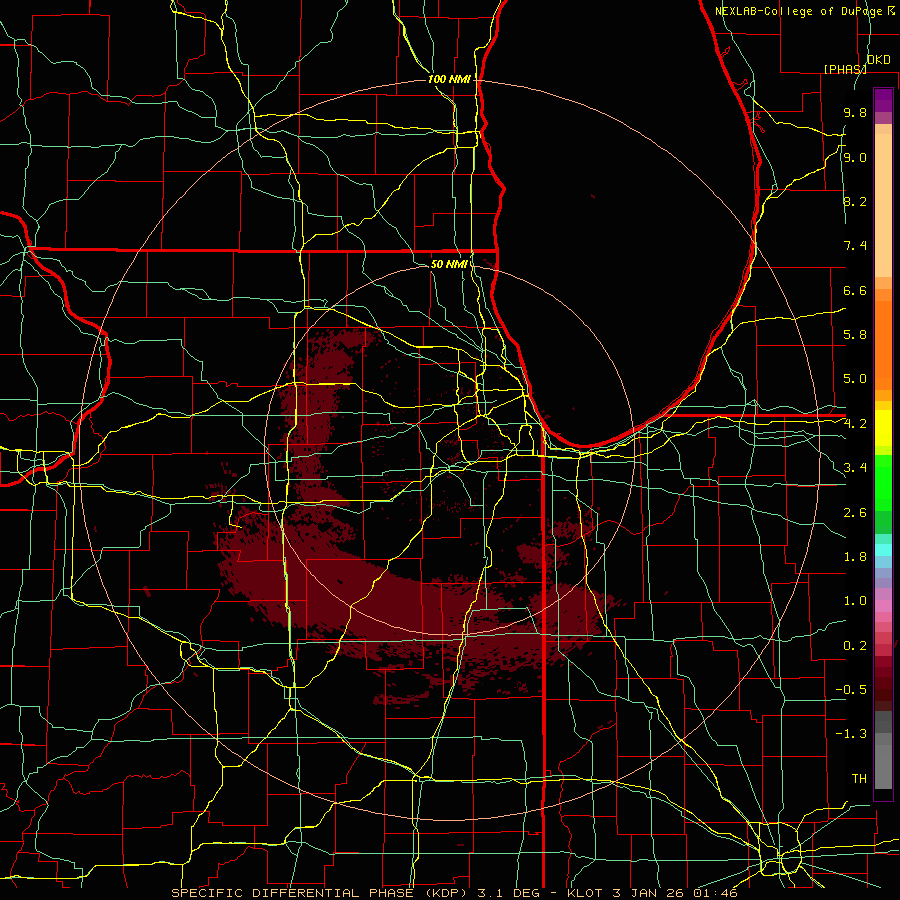This screenshot has width=900, height=900.
Task: Click the 9.0 scale value
Action: pos(855,157)
